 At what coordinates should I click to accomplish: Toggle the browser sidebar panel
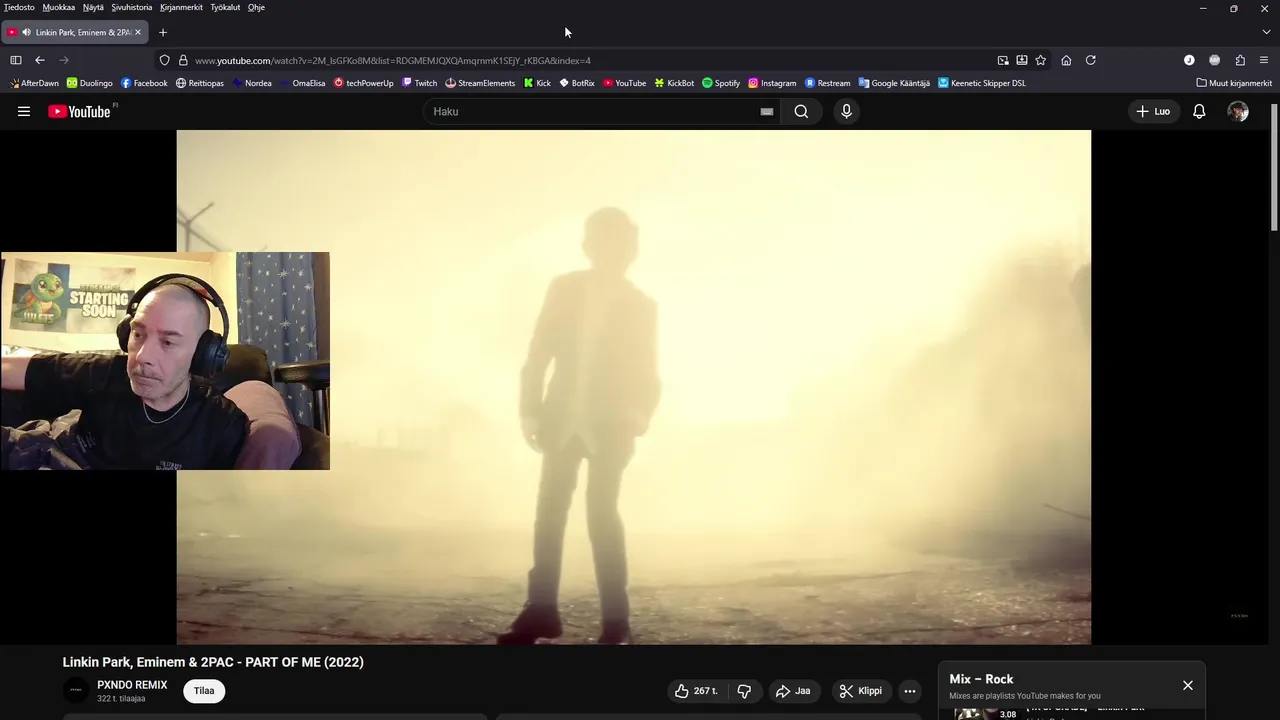click(16, 60)
